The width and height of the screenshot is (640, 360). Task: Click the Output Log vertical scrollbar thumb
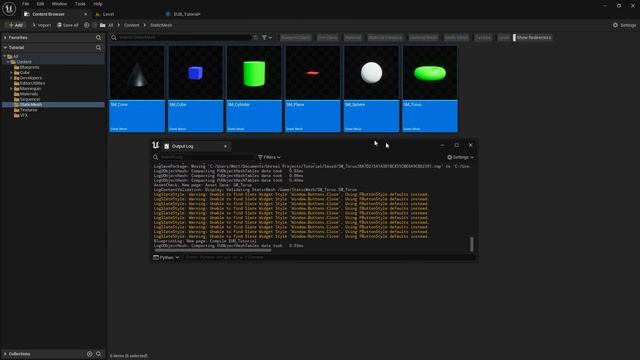click(472, 244)
